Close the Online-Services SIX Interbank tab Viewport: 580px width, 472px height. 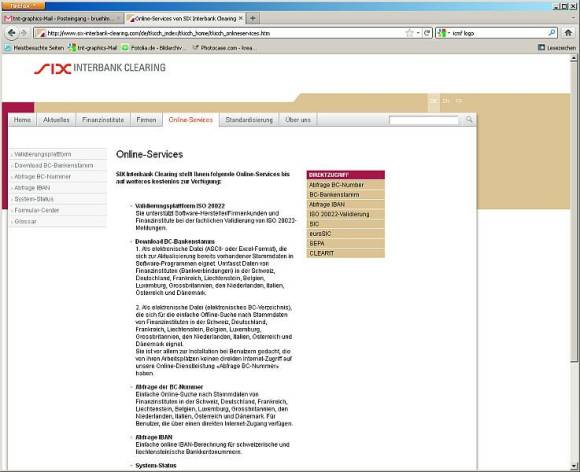tap(240, 18)
